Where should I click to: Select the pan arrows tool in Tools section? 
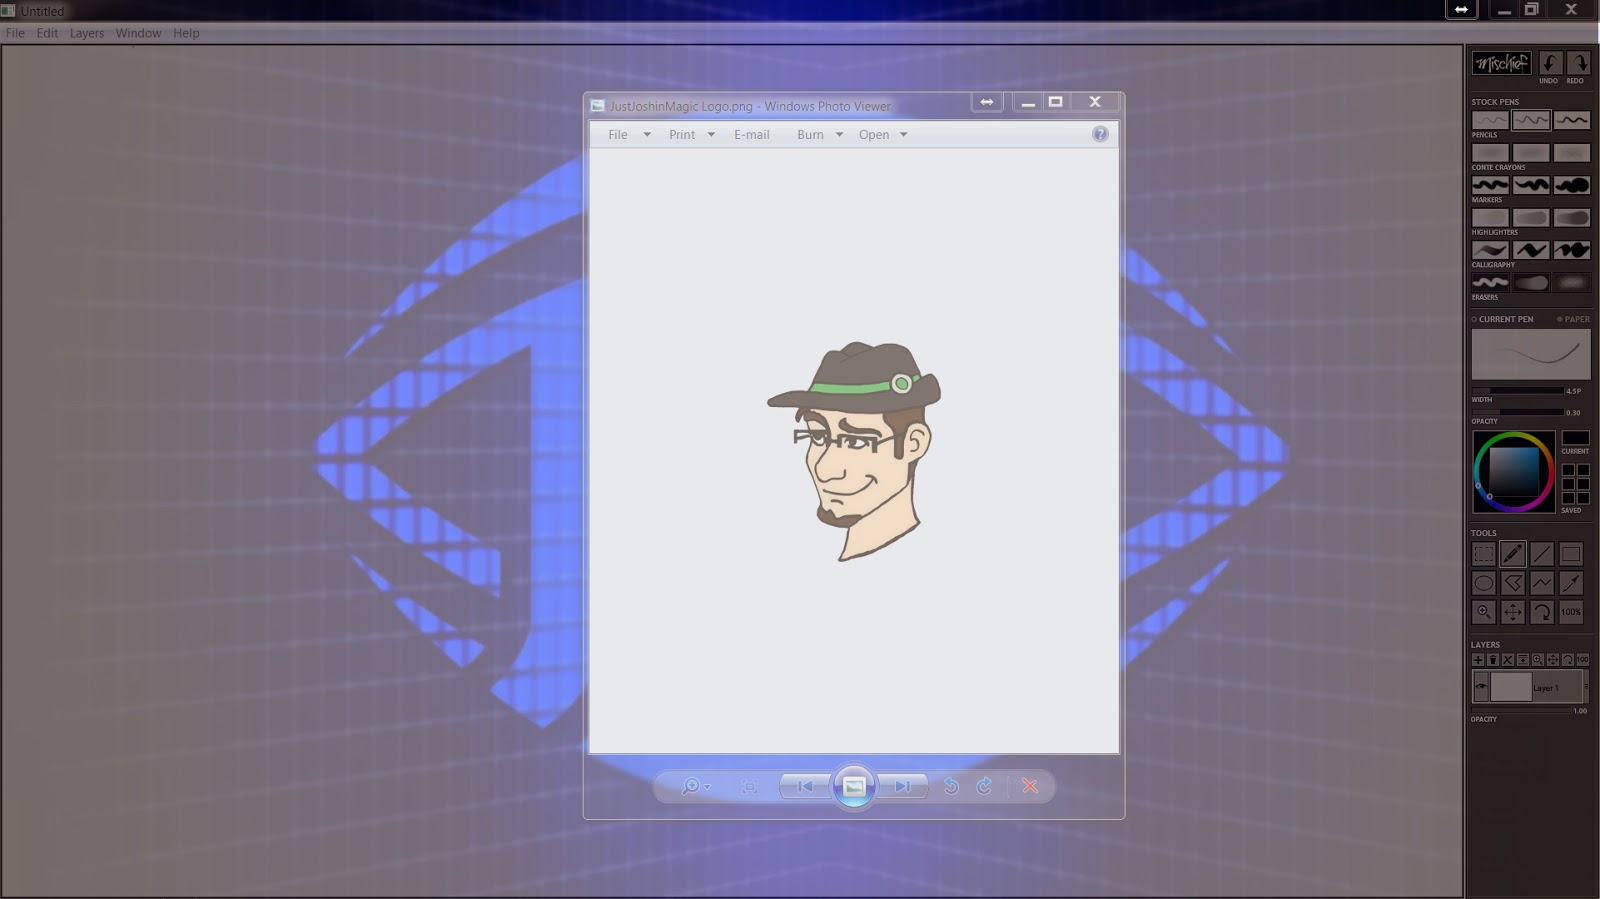pos(1513,612)
